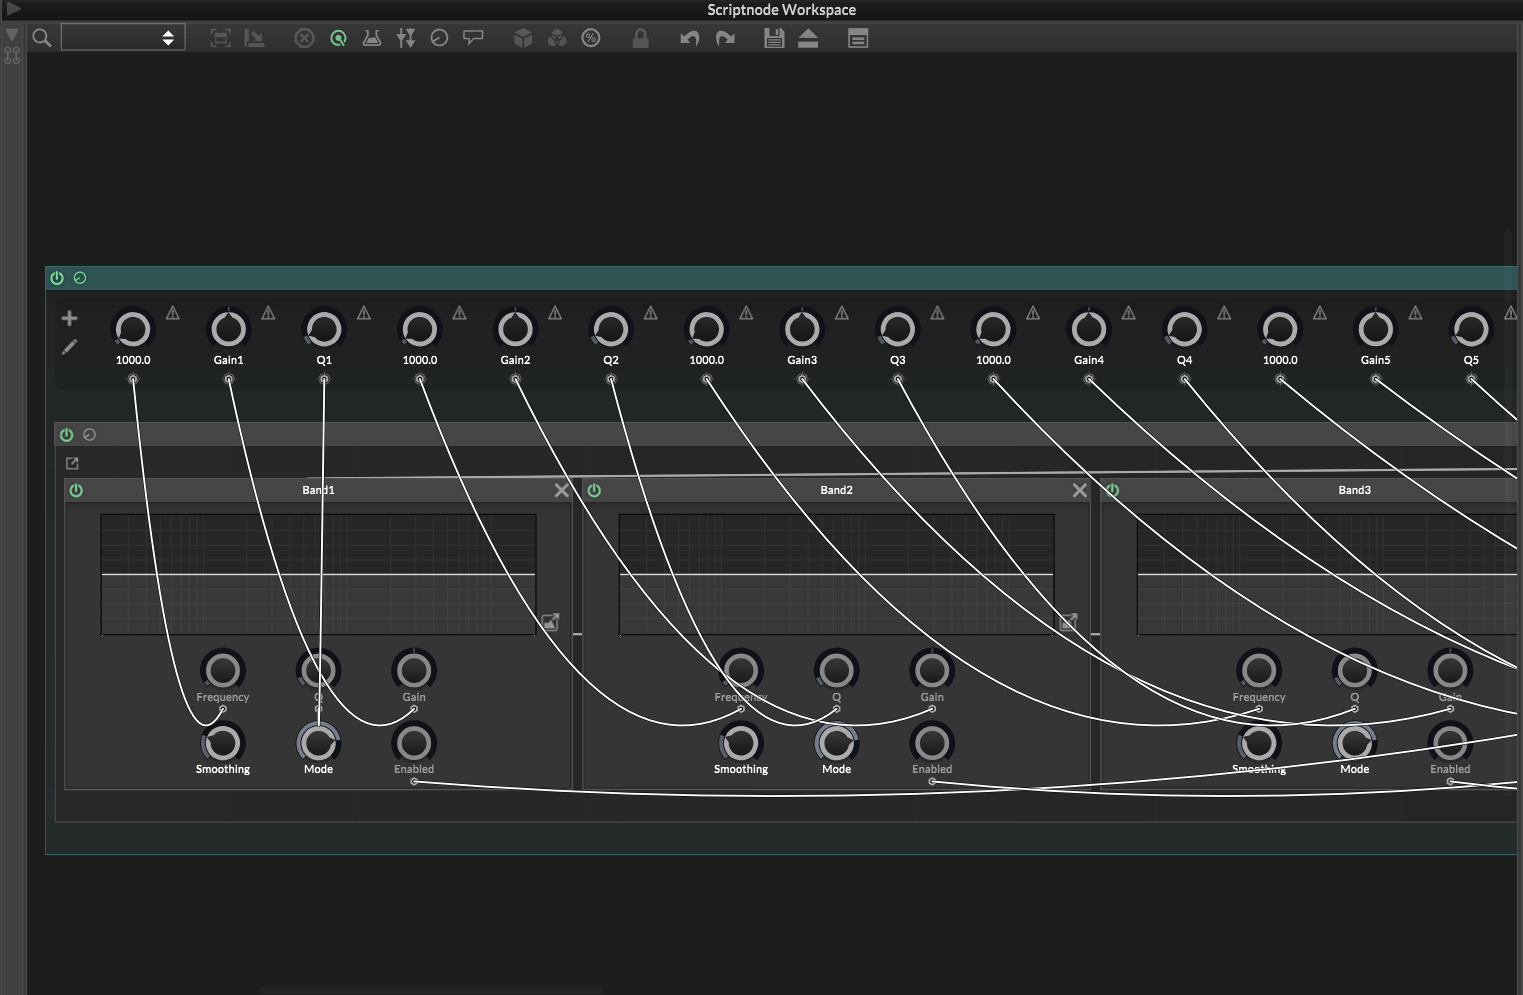
Task: Click the eject/export icon
Action: [808, 38]
